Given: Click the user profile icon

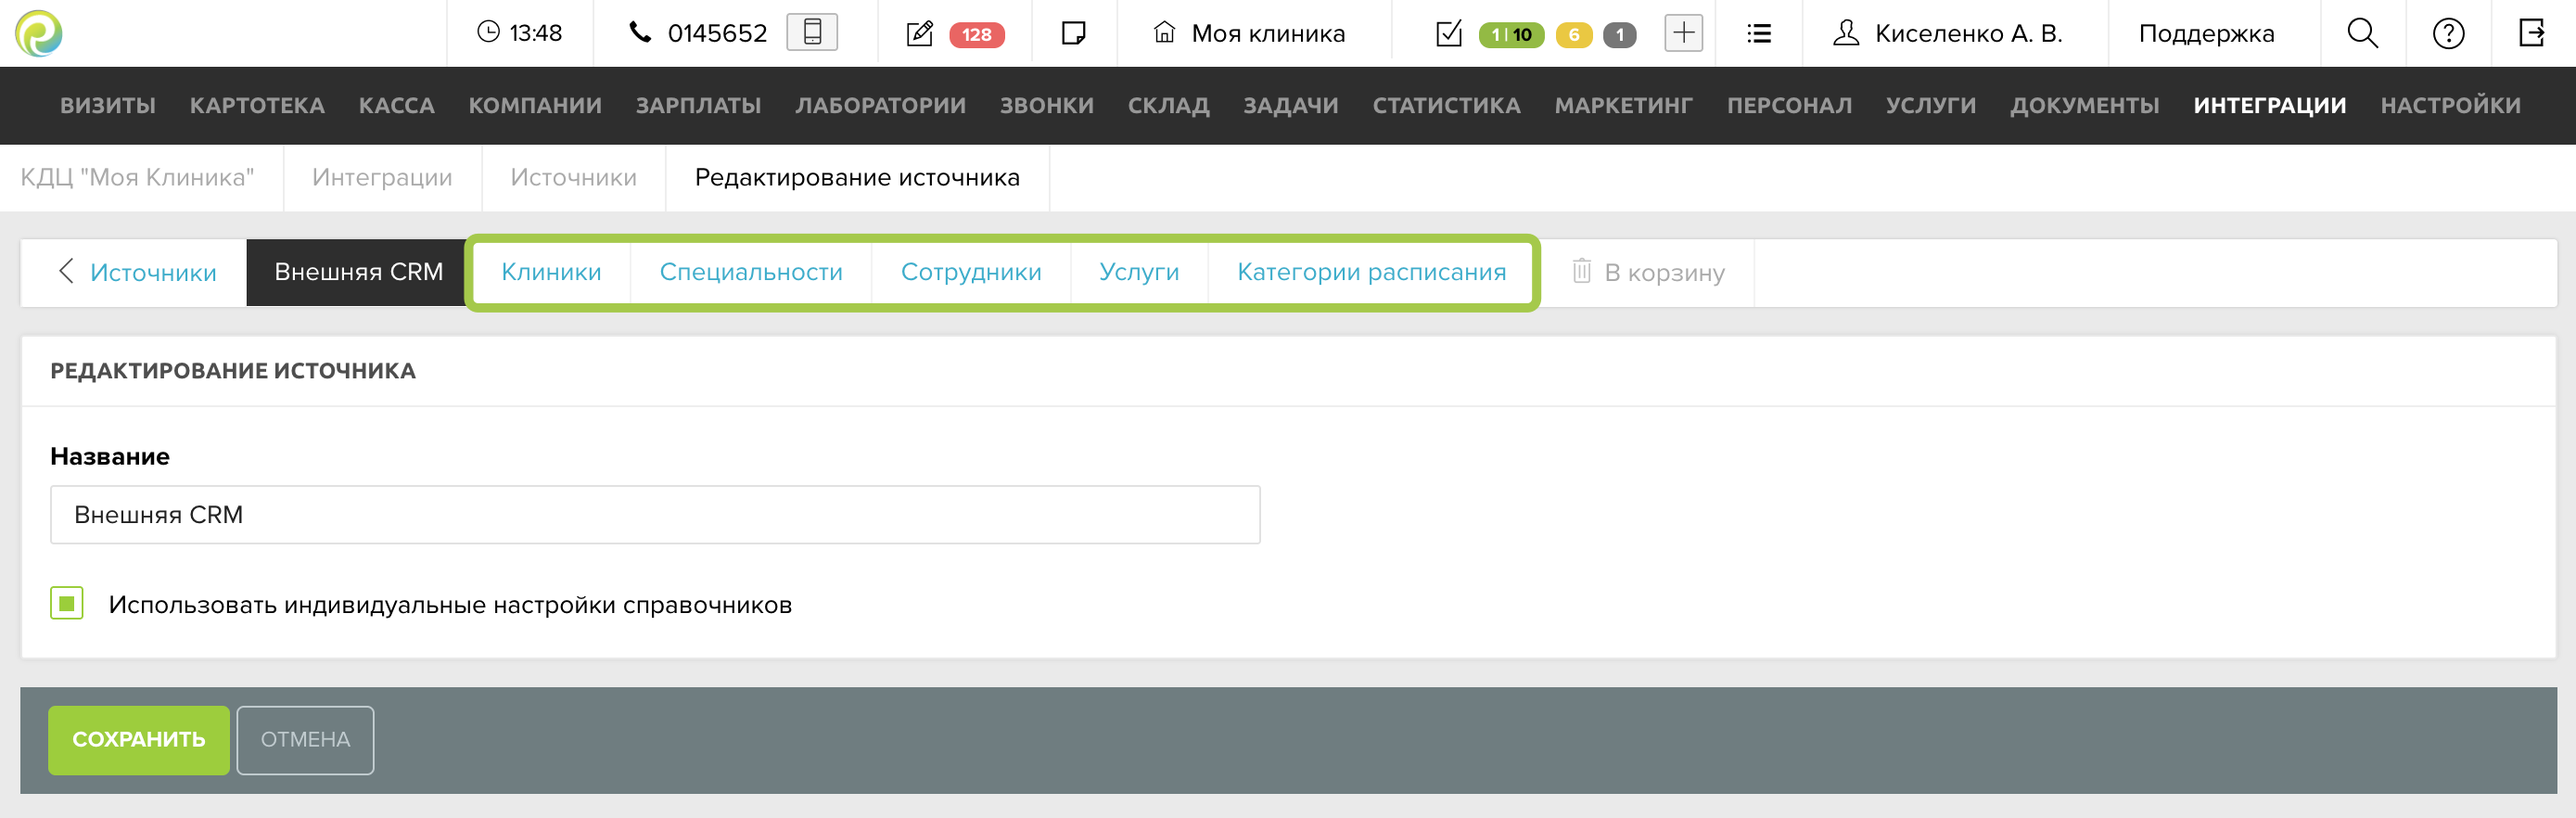Looking at the screenshot, I should 1846,32.
